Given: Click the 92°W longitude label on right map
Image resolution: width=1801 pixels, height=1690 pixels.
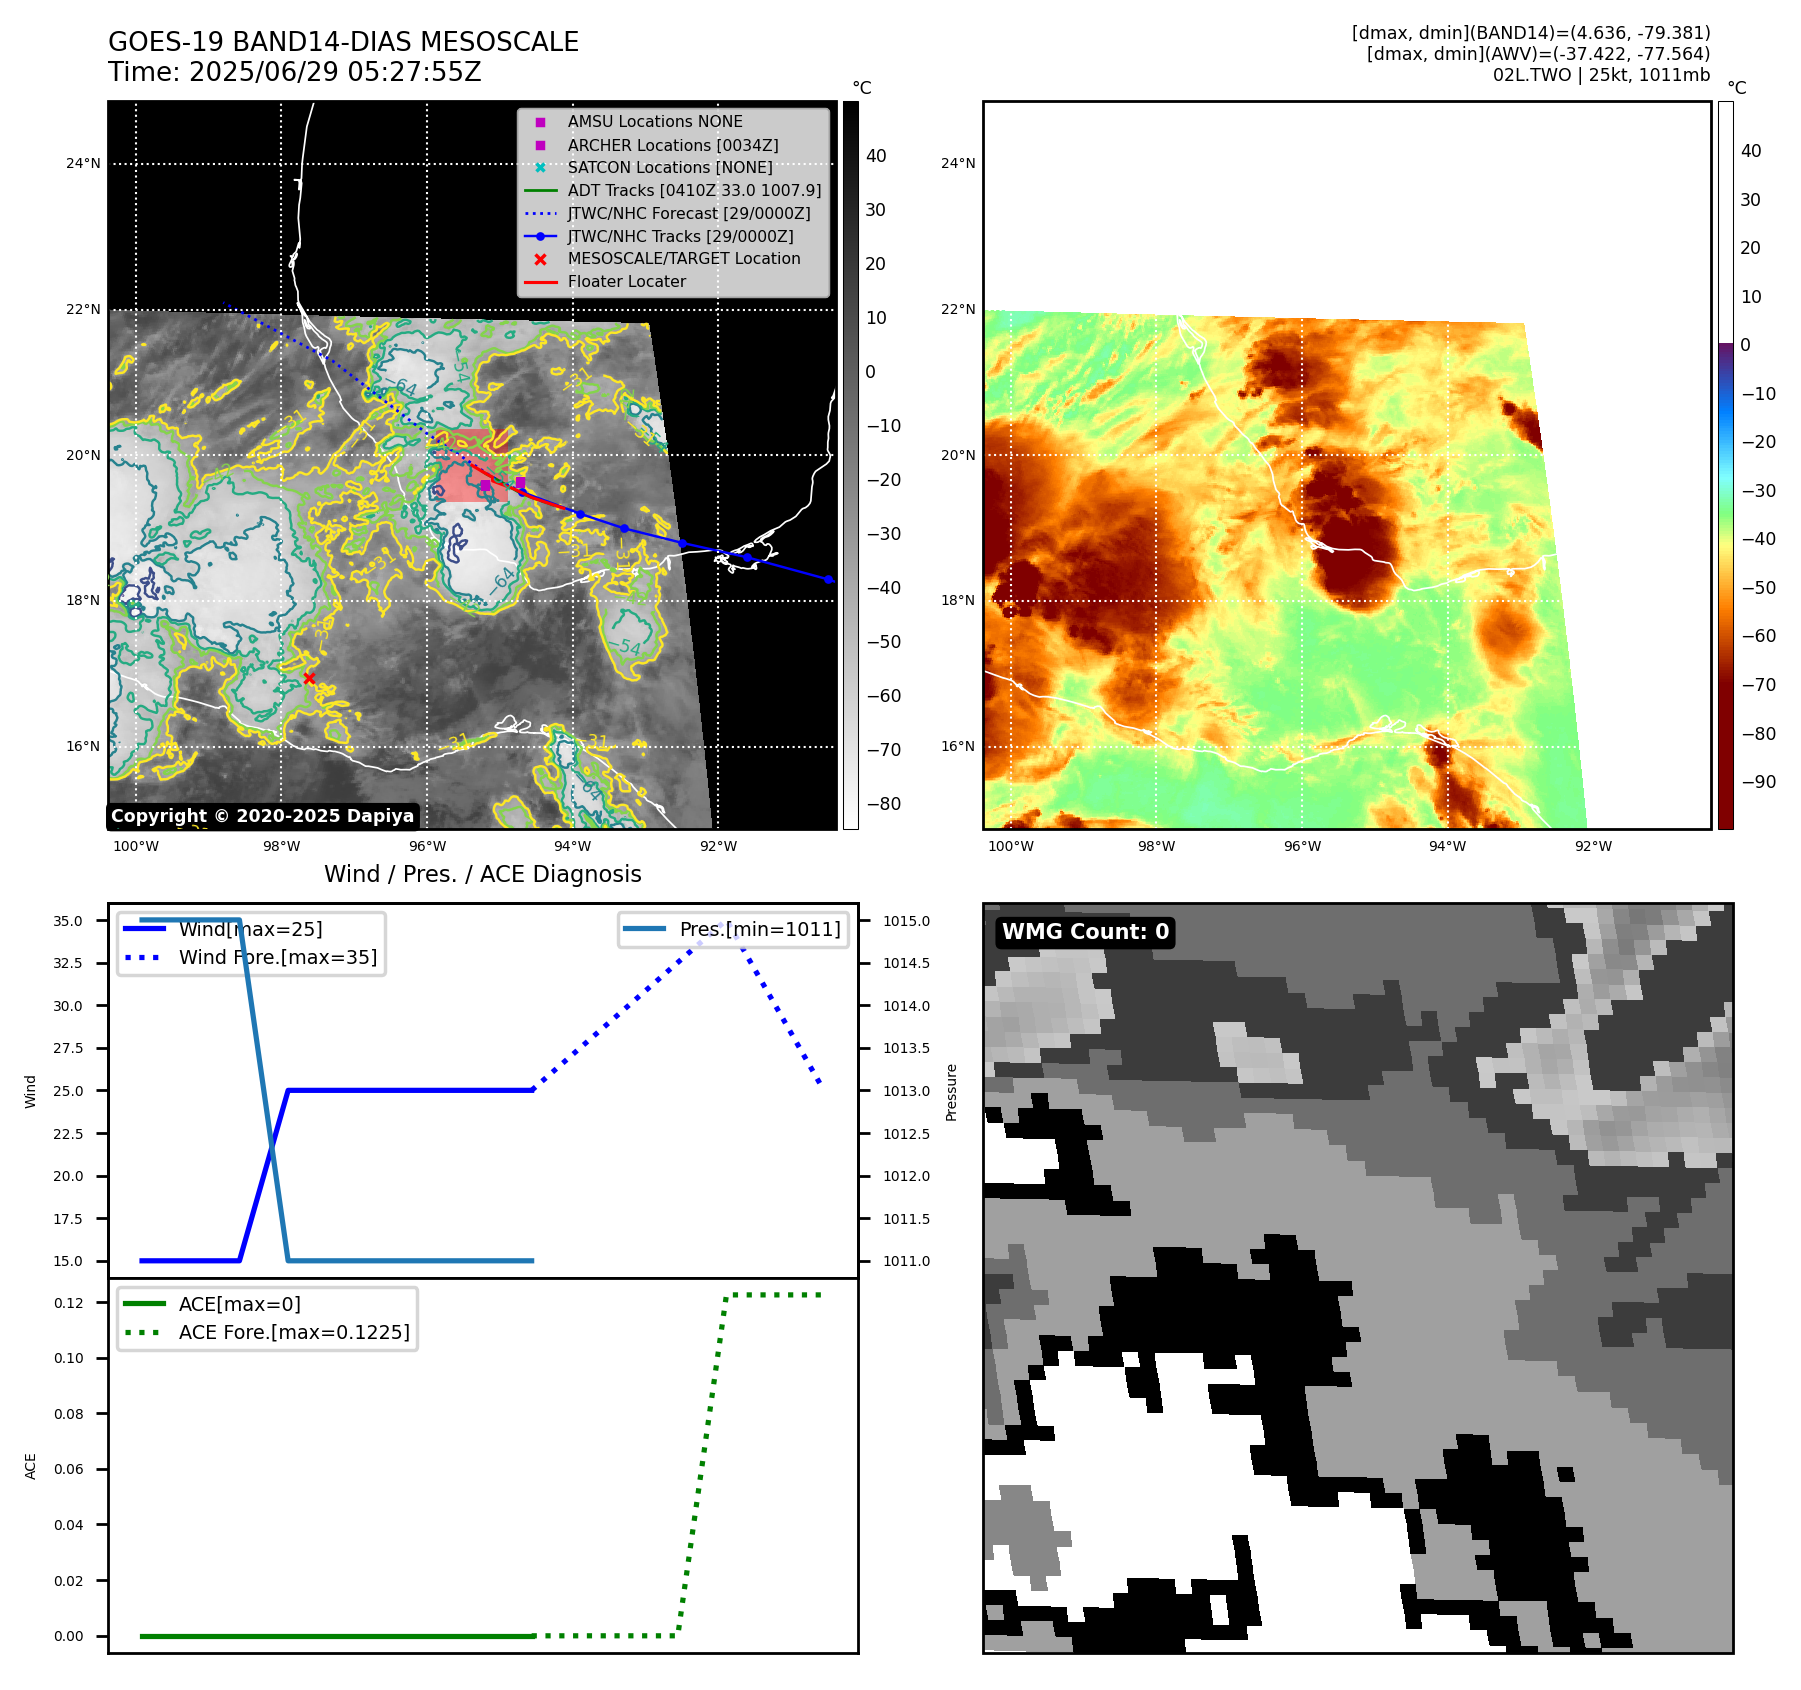Looking at the screenshot, I should (x=1593, y=846).
